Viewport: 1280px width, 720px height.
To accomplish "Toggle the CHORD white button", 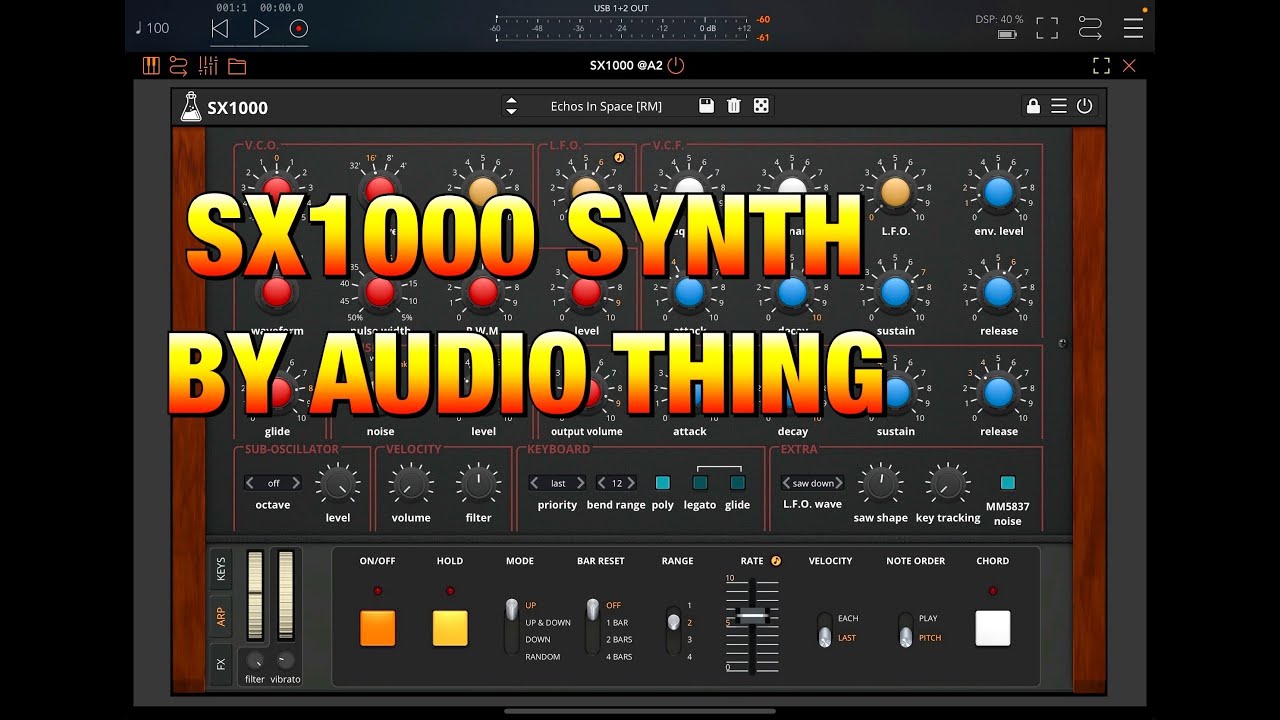I will click(x=993, y=628).
